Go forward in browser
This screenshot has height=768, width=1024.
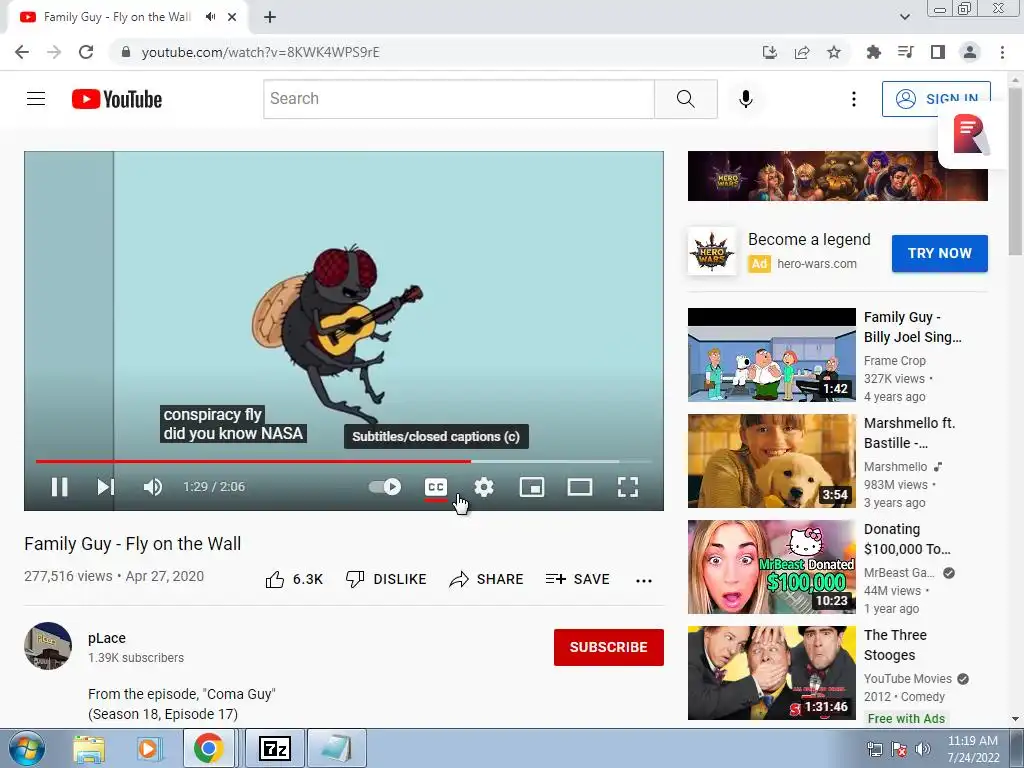pyautogui.click(x=54, y=52)
